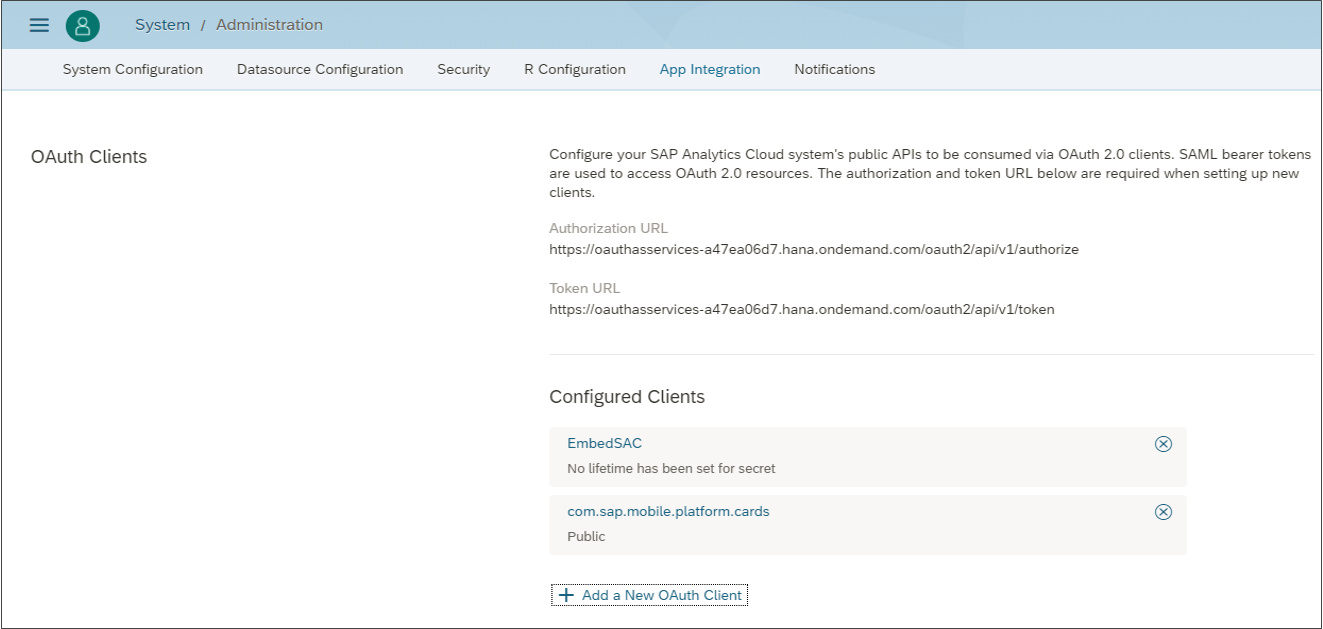
Task: Select the Token URL value text
Action: [x=802, y=309]
